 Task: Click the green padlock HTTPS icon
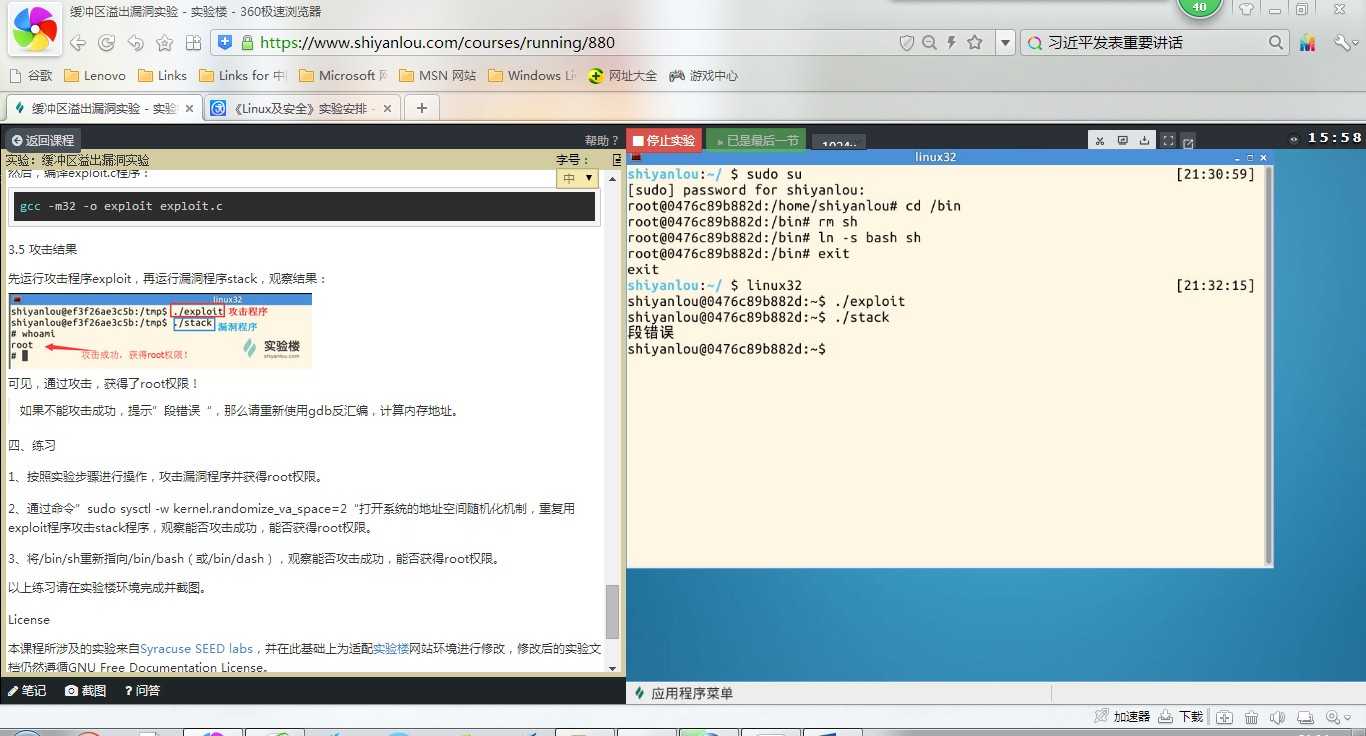pos(246,42)
